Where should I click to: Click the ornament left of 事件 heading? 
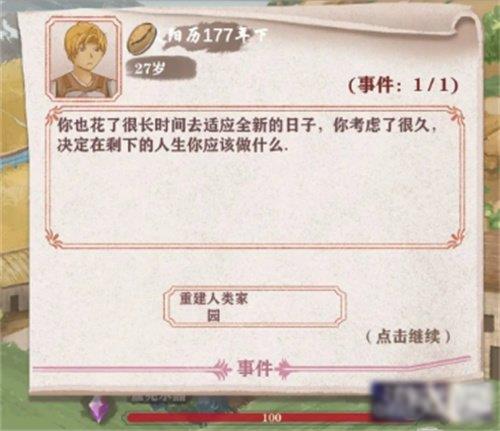(223, 369)
